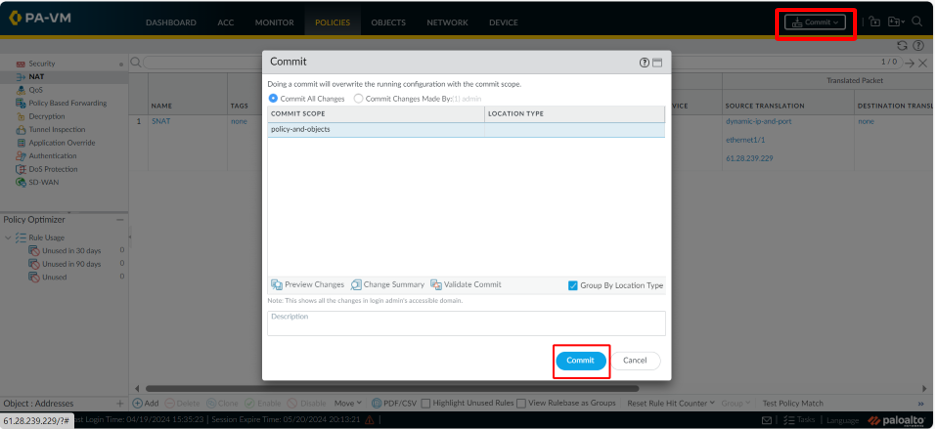The height and width of the screenshot is (429, 935).
Task: Go to the NETWORK tab
Action: coord(447,22)
